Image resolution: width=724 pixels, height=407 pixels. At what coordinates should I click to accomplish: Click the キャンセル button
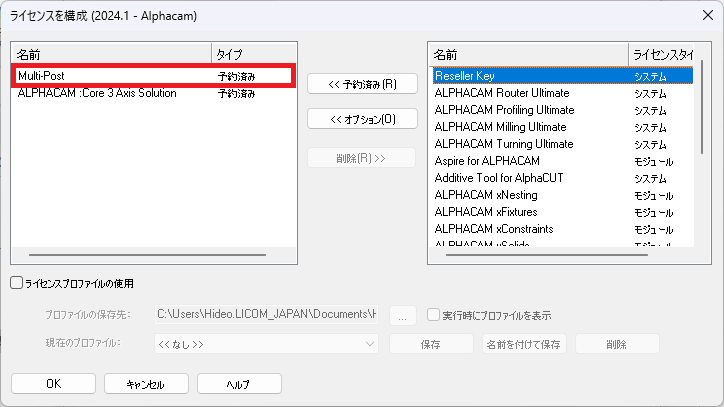click(x=146, y=383)
